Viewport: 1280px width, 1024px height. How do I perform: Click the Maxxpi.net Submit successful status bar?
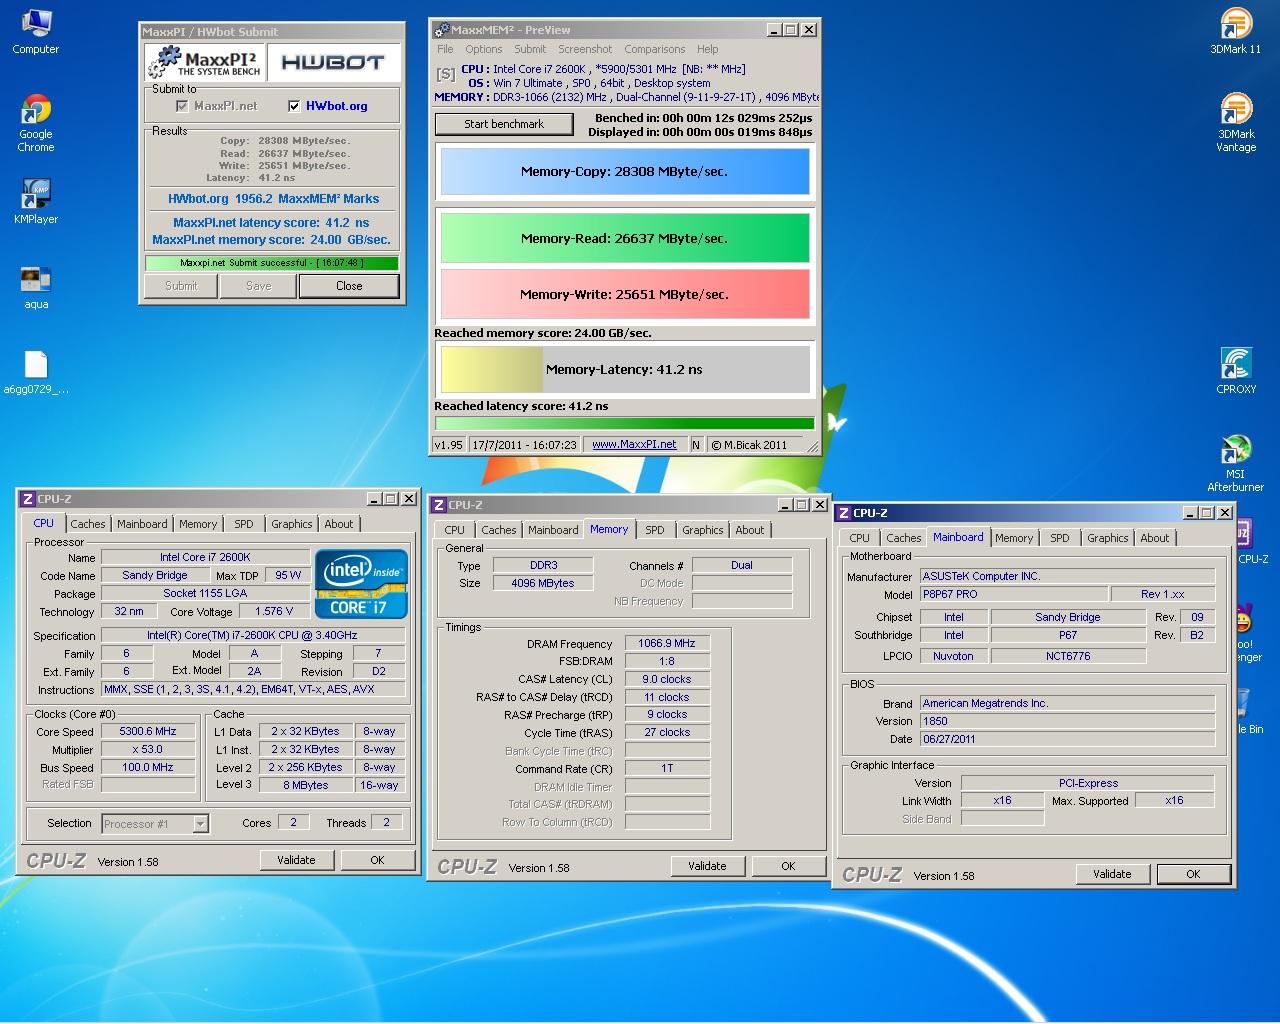[272, 263]
